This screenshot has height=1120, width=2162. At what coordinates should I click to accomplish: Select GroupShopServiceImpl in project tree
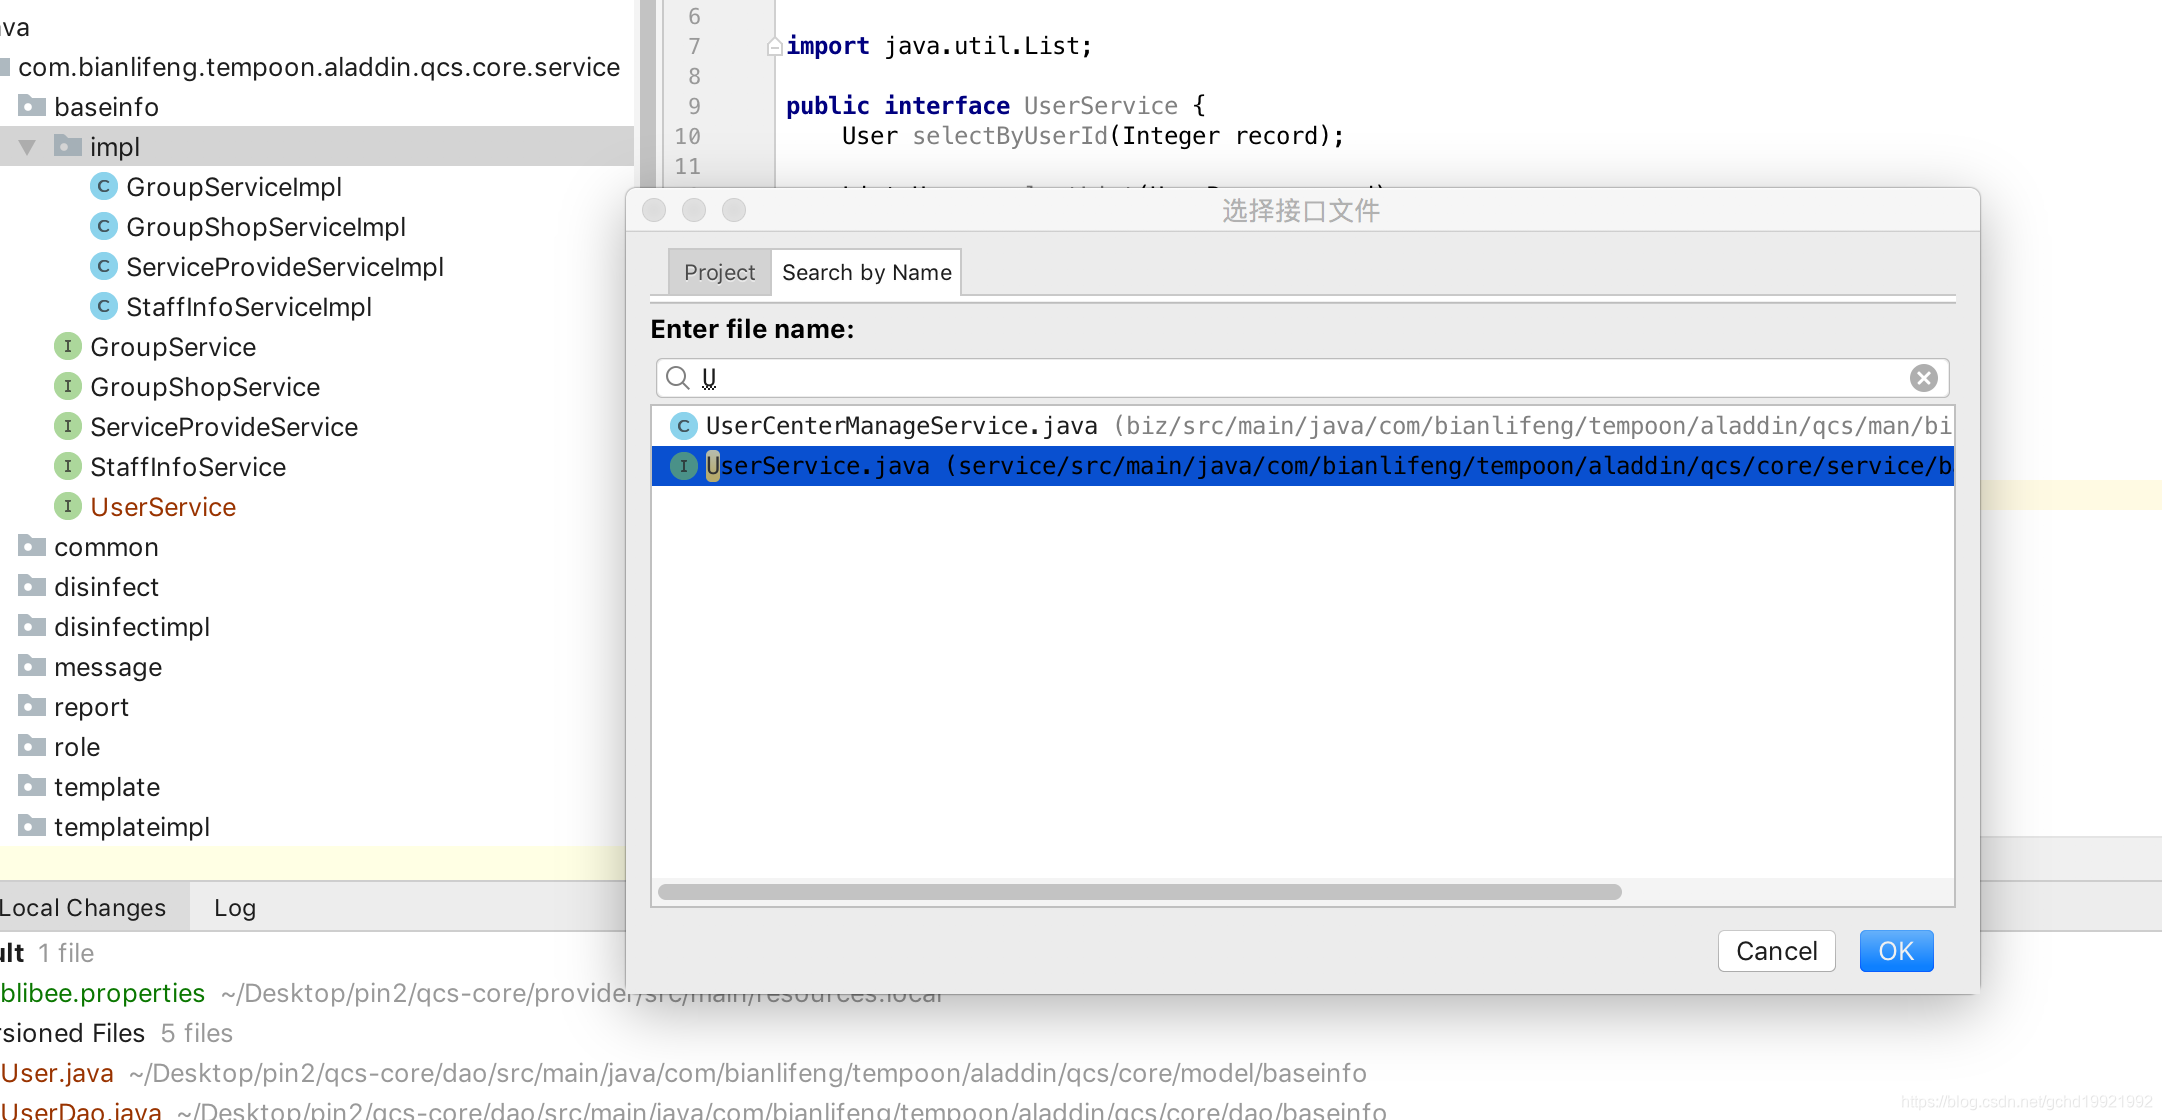266,227
